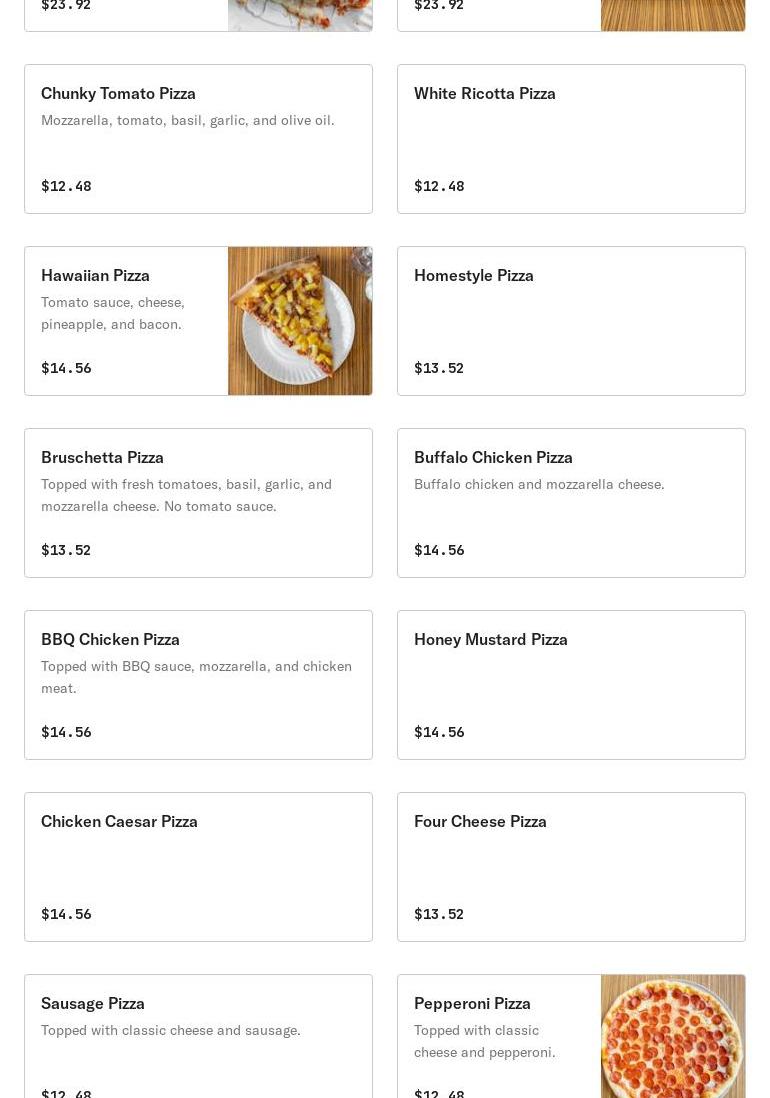
Task: Pick the Honey Mustard Pizza card
Action: click(571, 685)
